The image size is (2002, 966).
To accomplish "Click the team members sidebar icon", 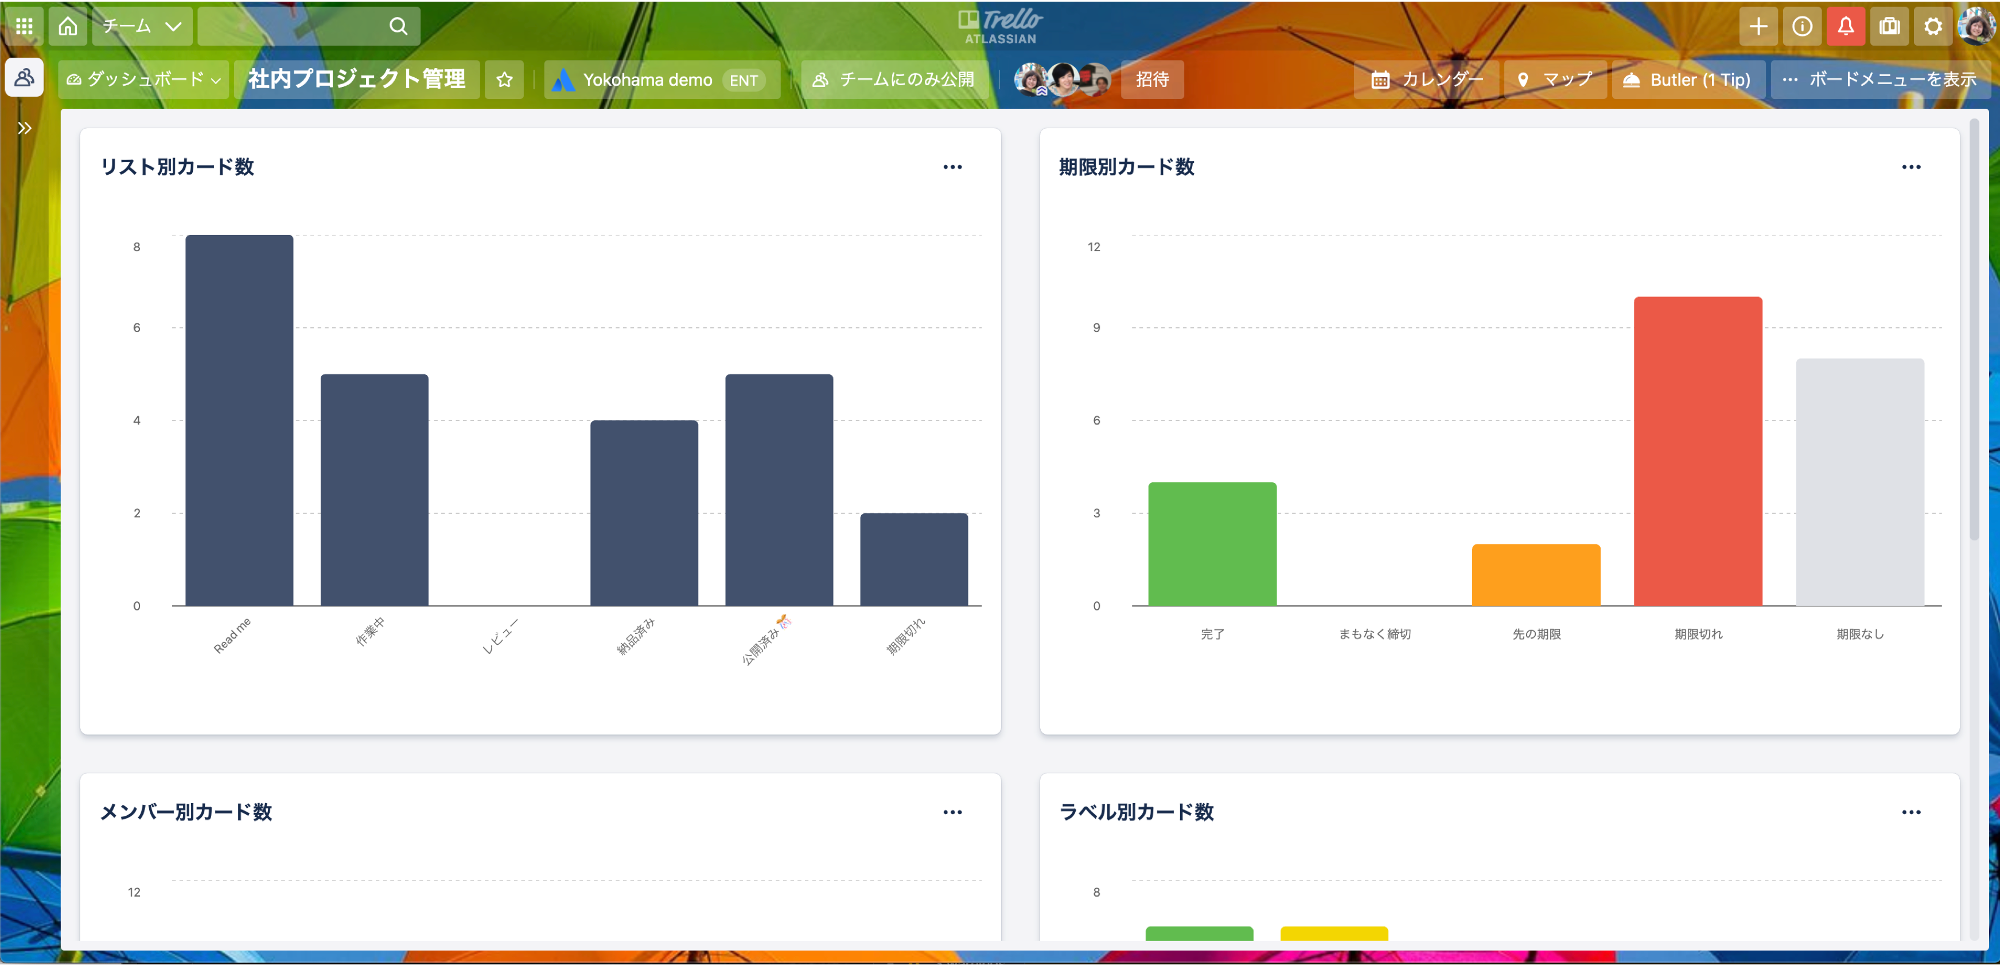I will pos(24,78).
